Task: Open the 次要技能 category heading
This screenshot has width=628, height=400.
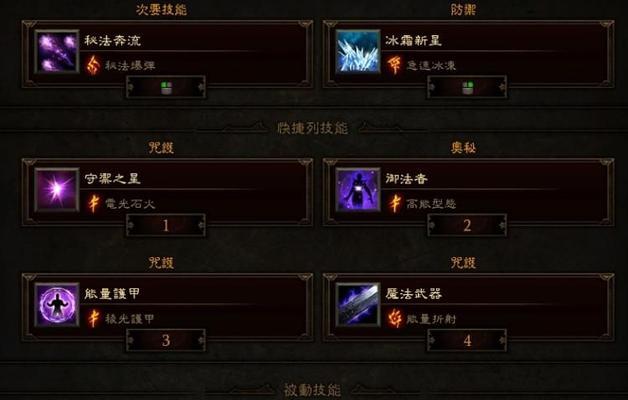Action: (161, 9)
